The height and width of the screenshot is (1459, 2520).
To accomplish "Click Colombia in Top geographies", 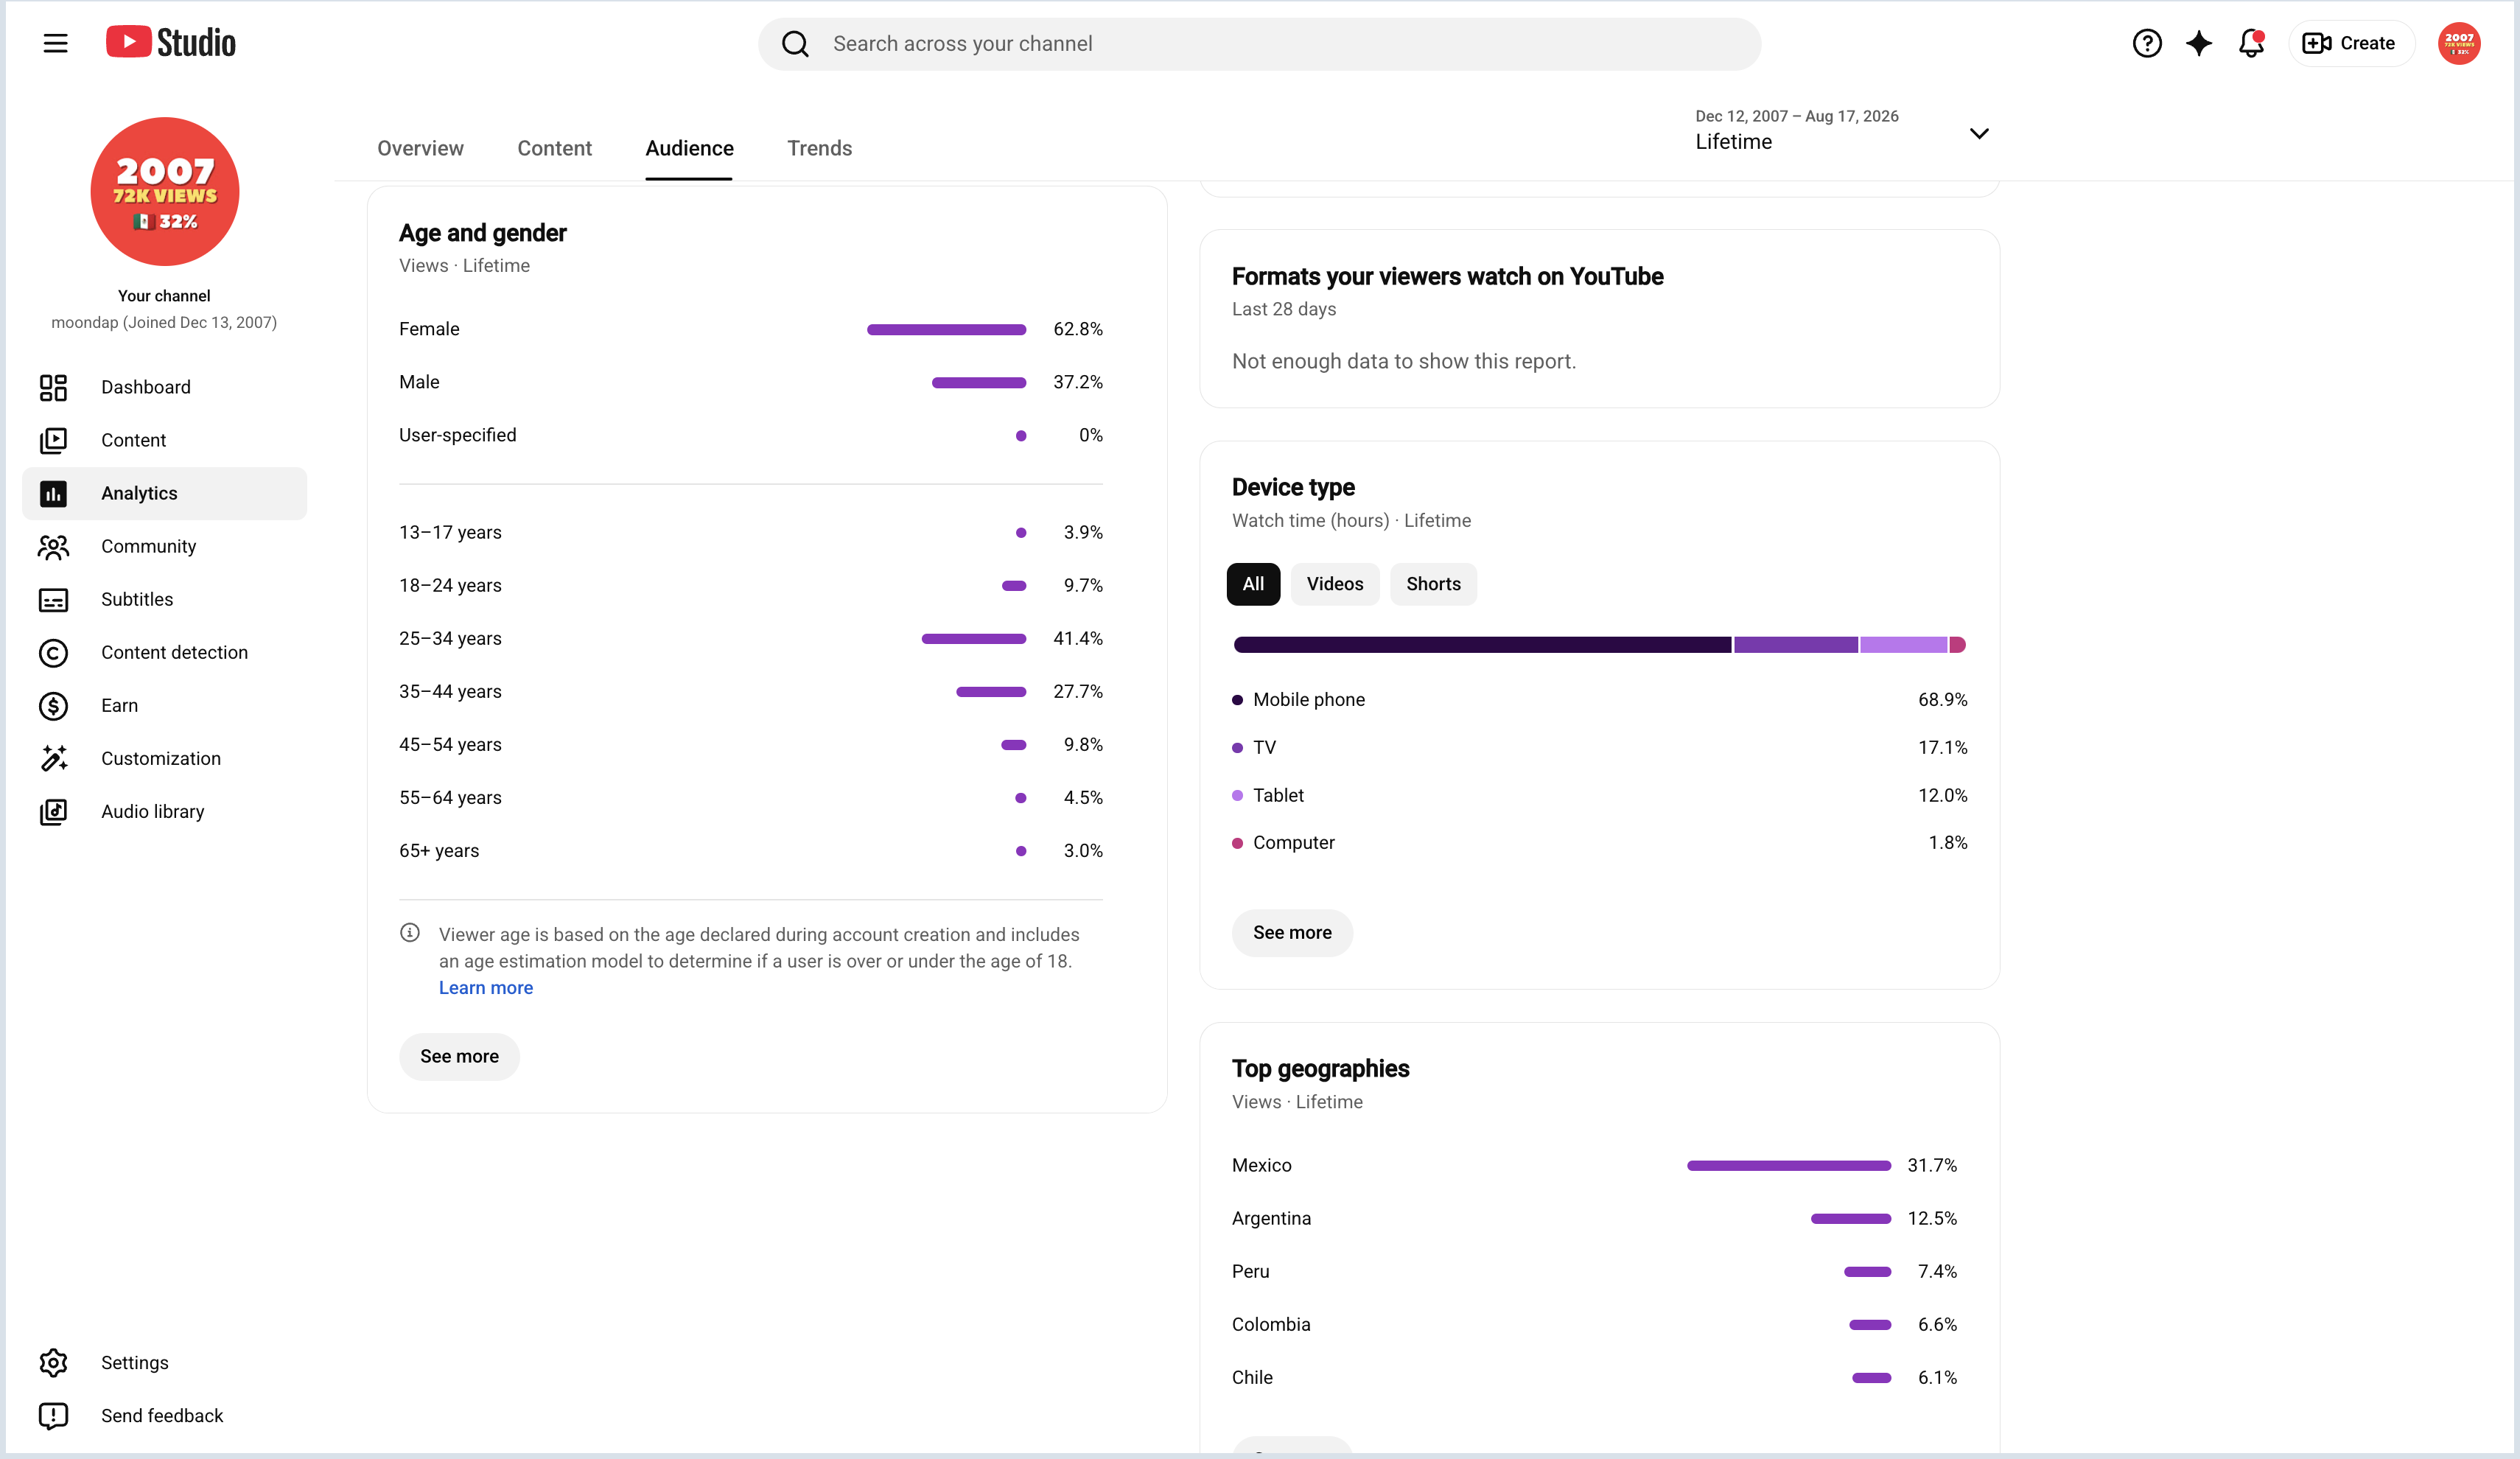I will [x=1595, y=1324].
